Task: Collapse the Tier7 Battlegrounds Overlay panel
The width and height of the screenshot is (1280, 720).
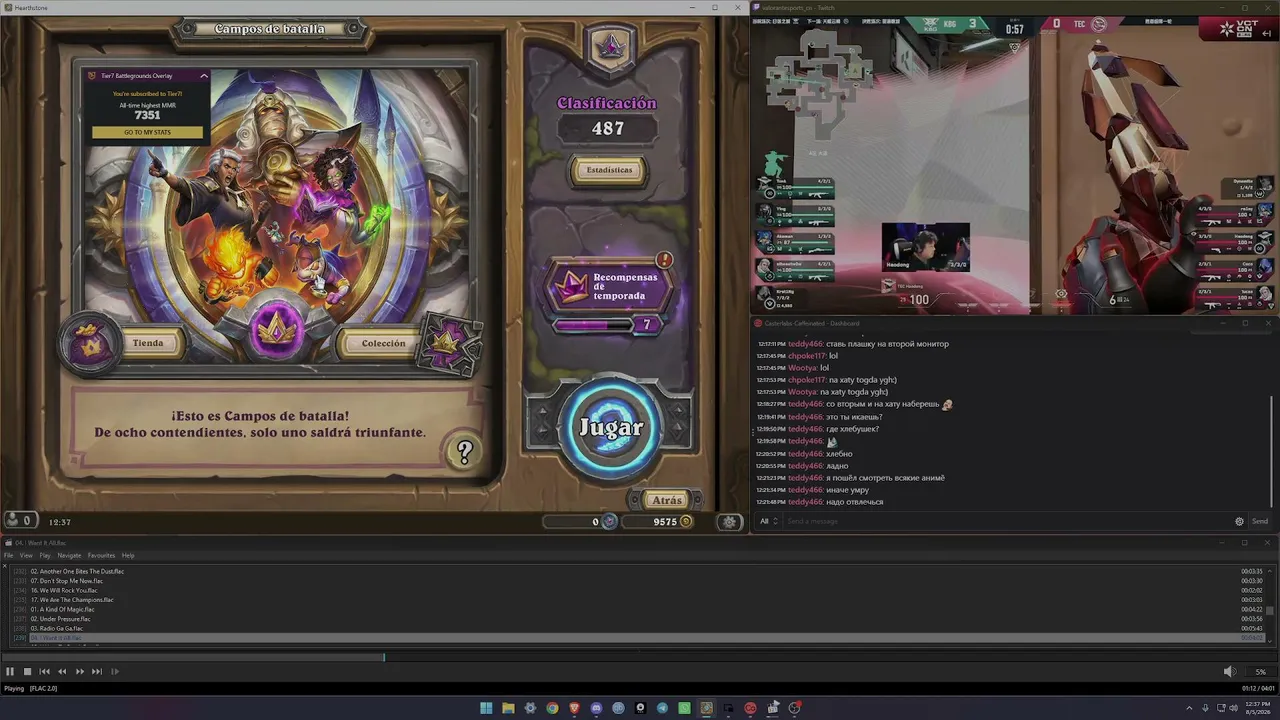Action: tap(204, 76)
